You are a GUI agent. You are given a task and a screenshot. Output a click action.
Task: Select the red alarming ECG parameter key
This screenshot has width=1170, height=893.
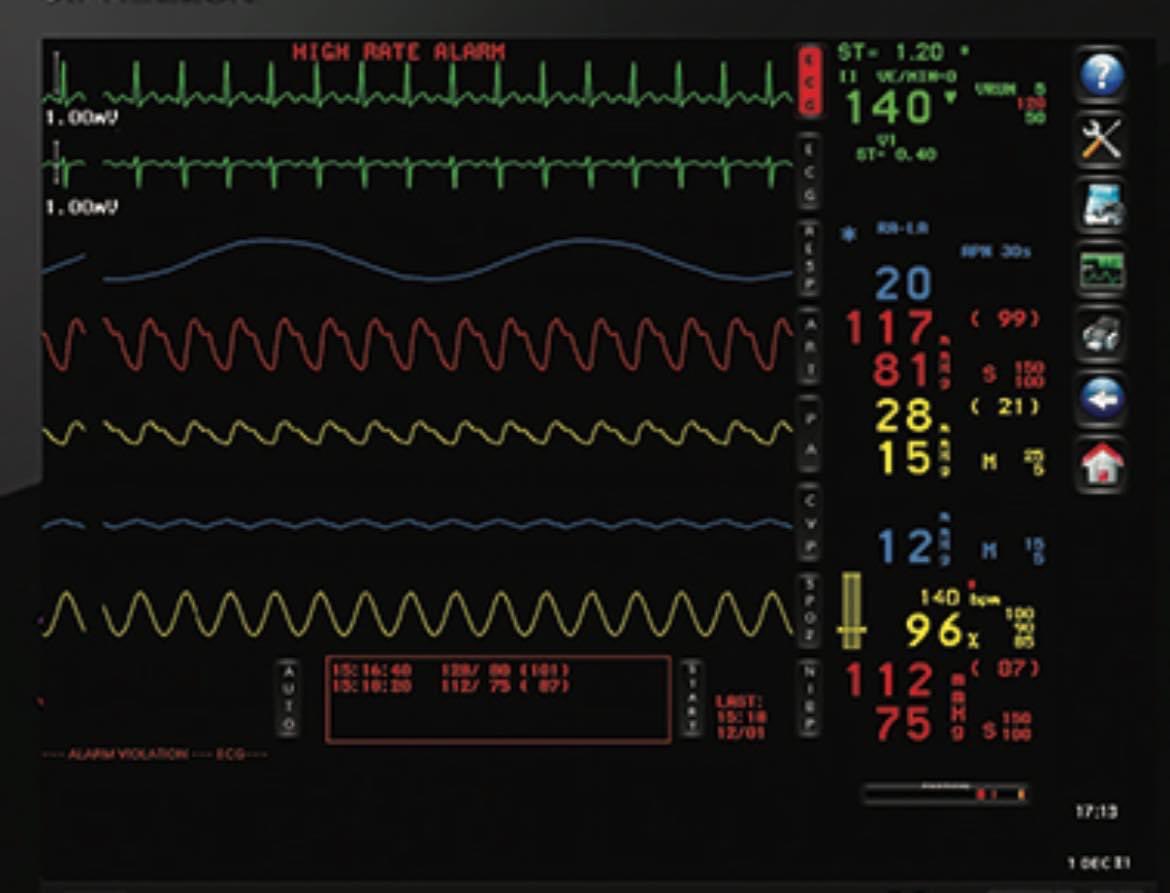[810, 81]
